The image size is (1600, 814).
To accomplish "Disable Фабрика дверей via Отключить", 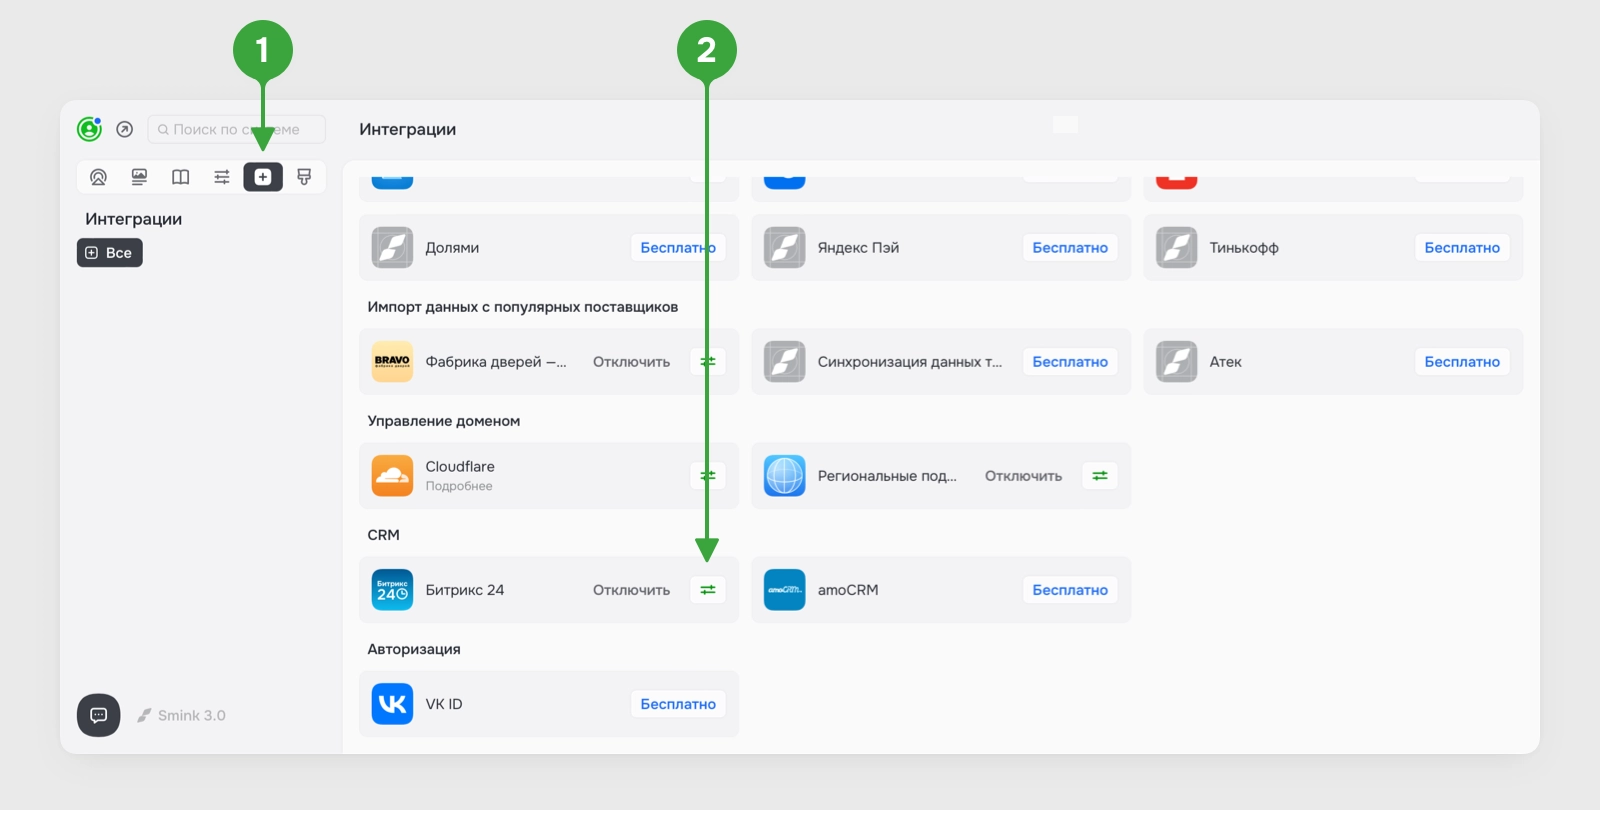I will [x=631, y=362].
